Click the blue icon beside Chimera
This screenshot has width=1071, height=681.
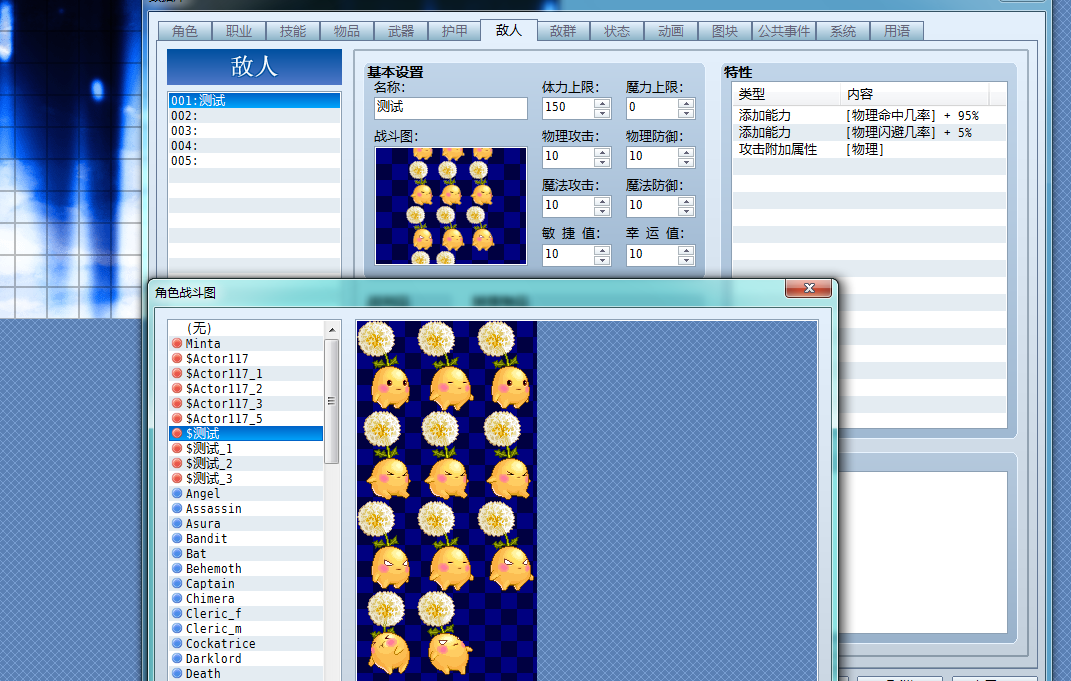click(177, 599)
